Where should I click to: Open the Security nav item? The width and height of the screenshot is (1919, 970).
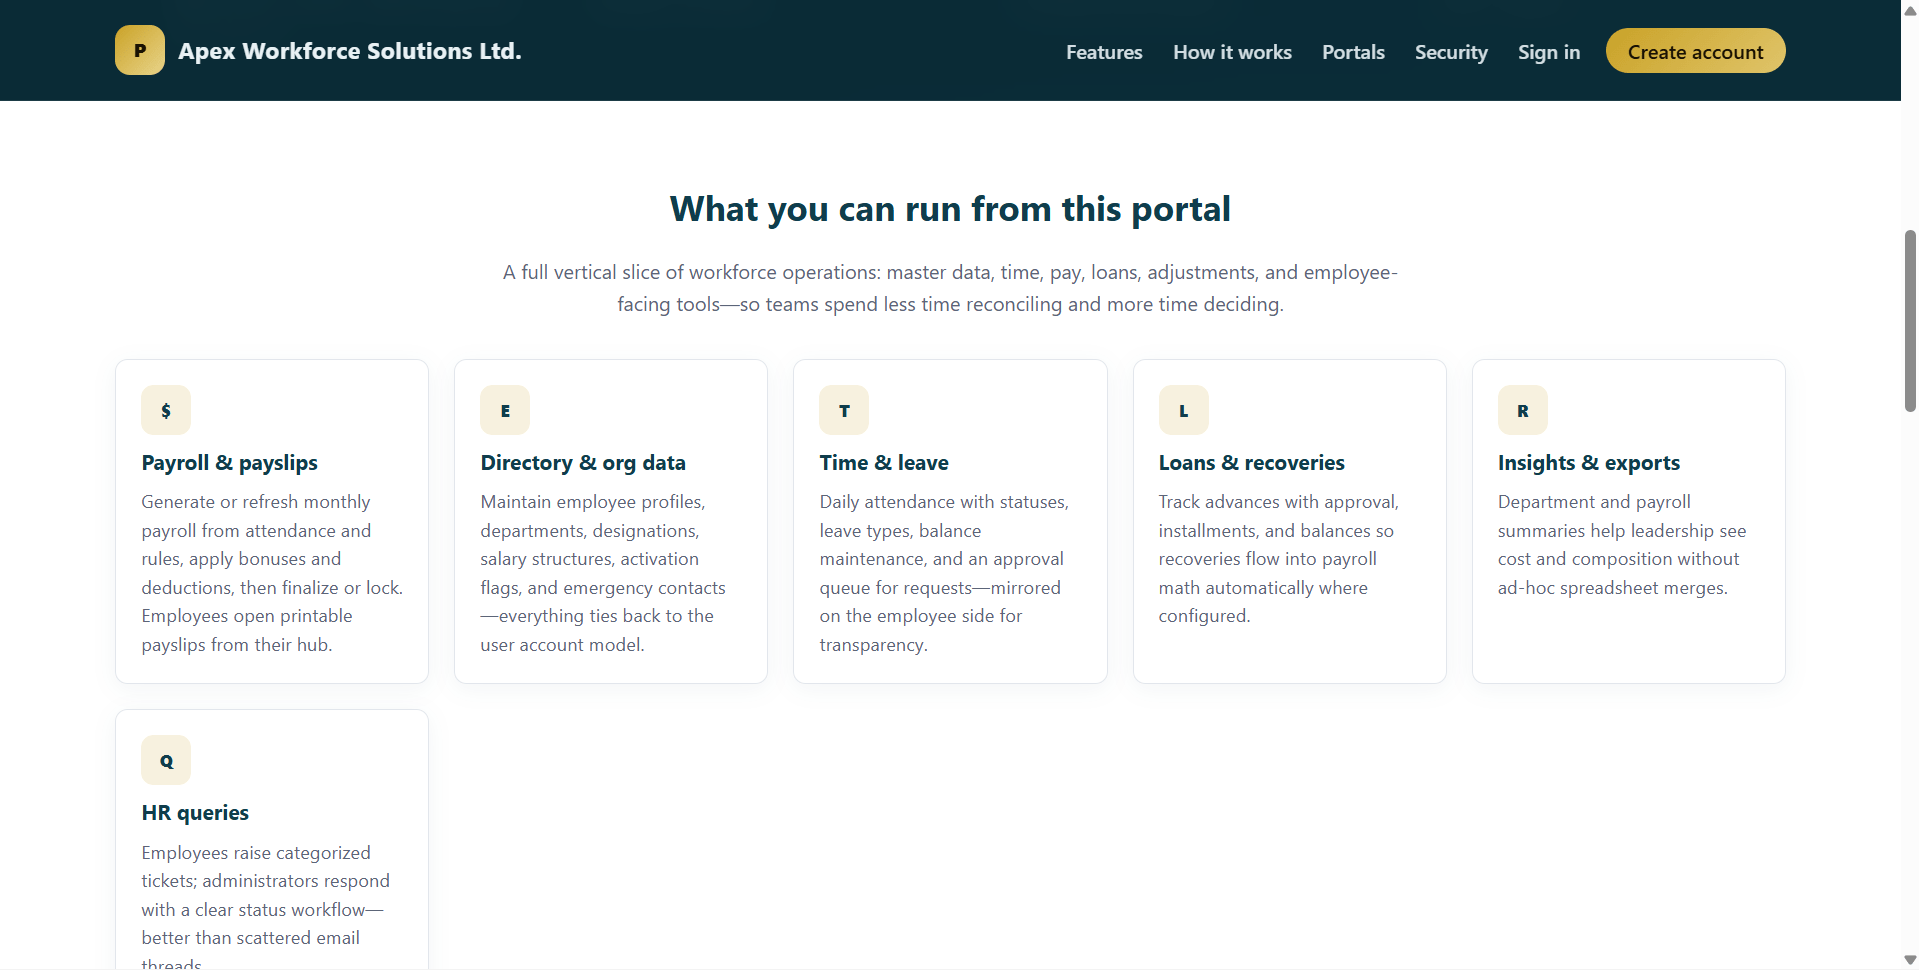pyautogui.click(x=1451, y=52)
